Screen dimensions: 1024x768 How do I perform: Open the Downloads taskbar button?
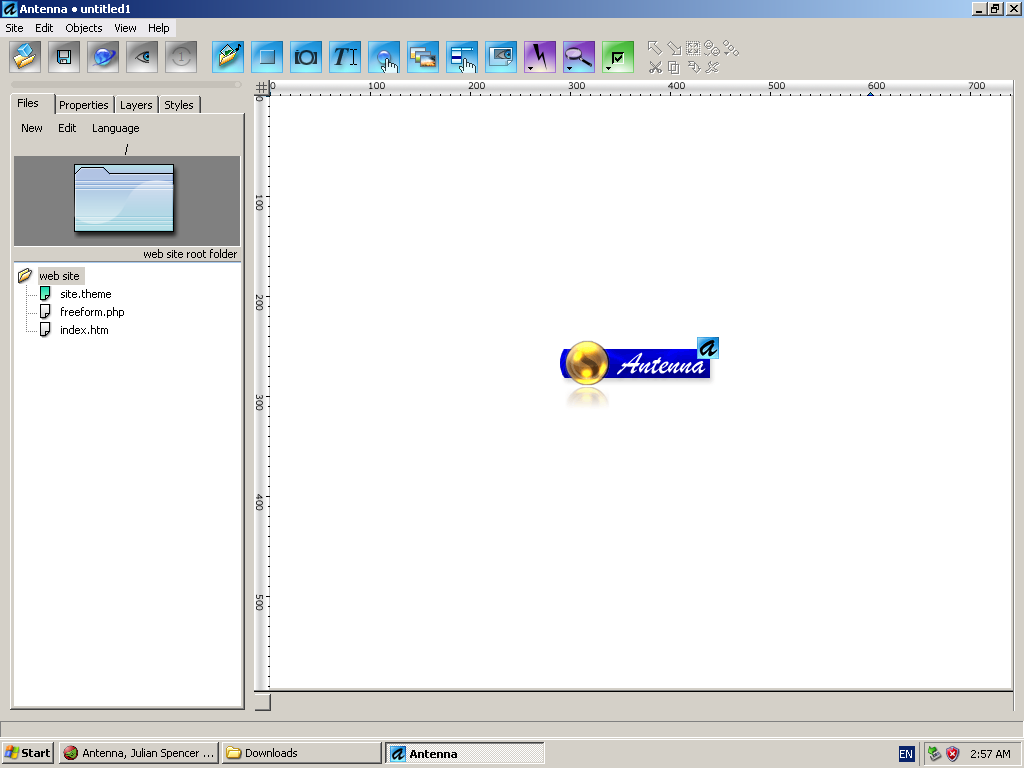(x=301, y=753)
